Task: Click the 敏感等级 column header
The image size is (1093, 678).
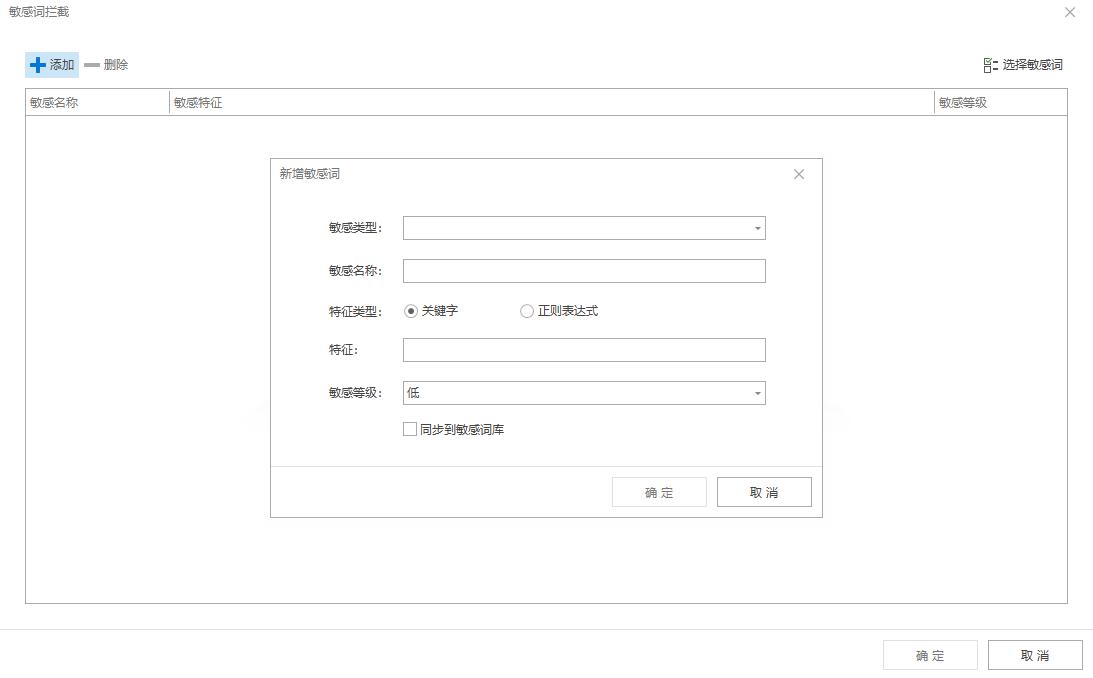Action: 1001,102
